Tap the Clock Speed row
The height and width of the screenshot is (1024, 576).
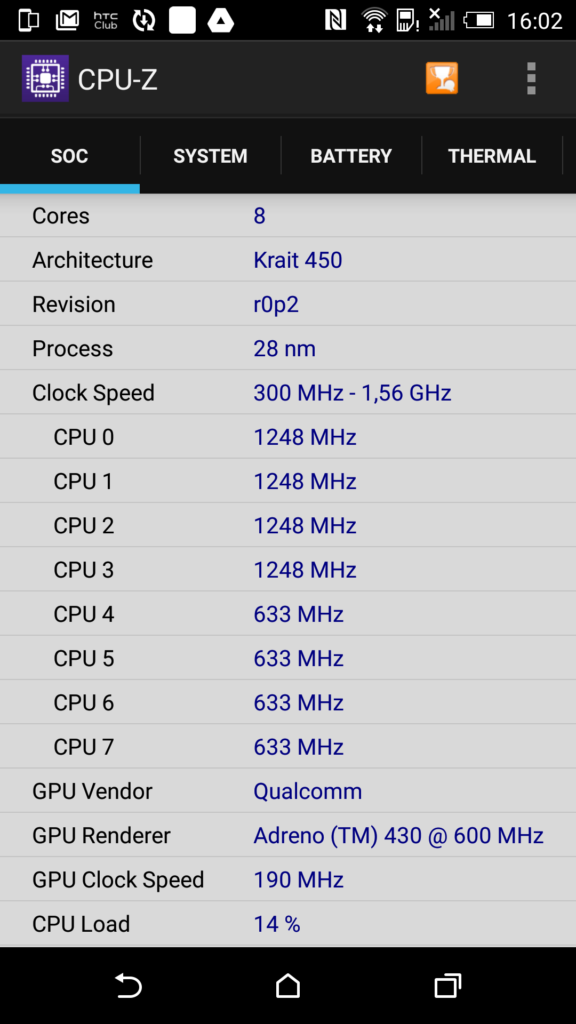(x=288, y=393)
